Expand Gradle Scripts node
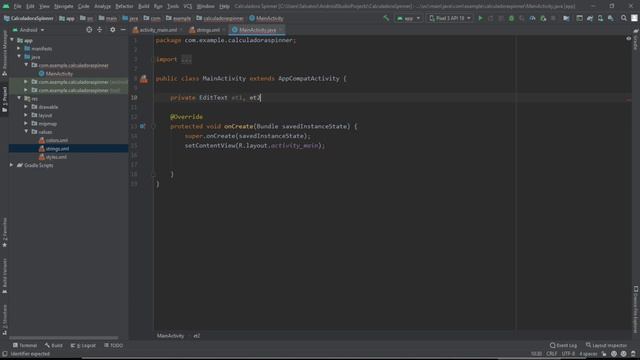This screenshot has height=360, width=640. (x=11, y=165)
